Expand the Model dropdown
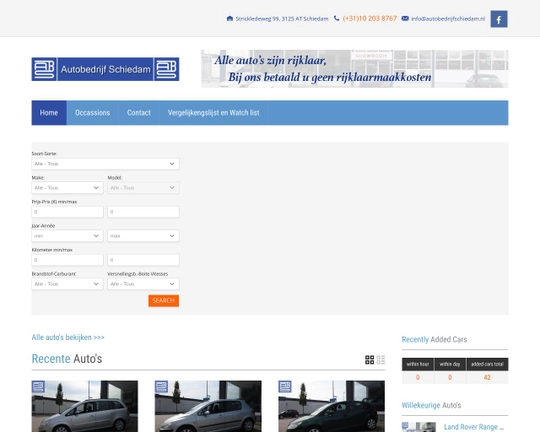Image resolution: width=540 pixels, height=432 pixels. [143, 188]
